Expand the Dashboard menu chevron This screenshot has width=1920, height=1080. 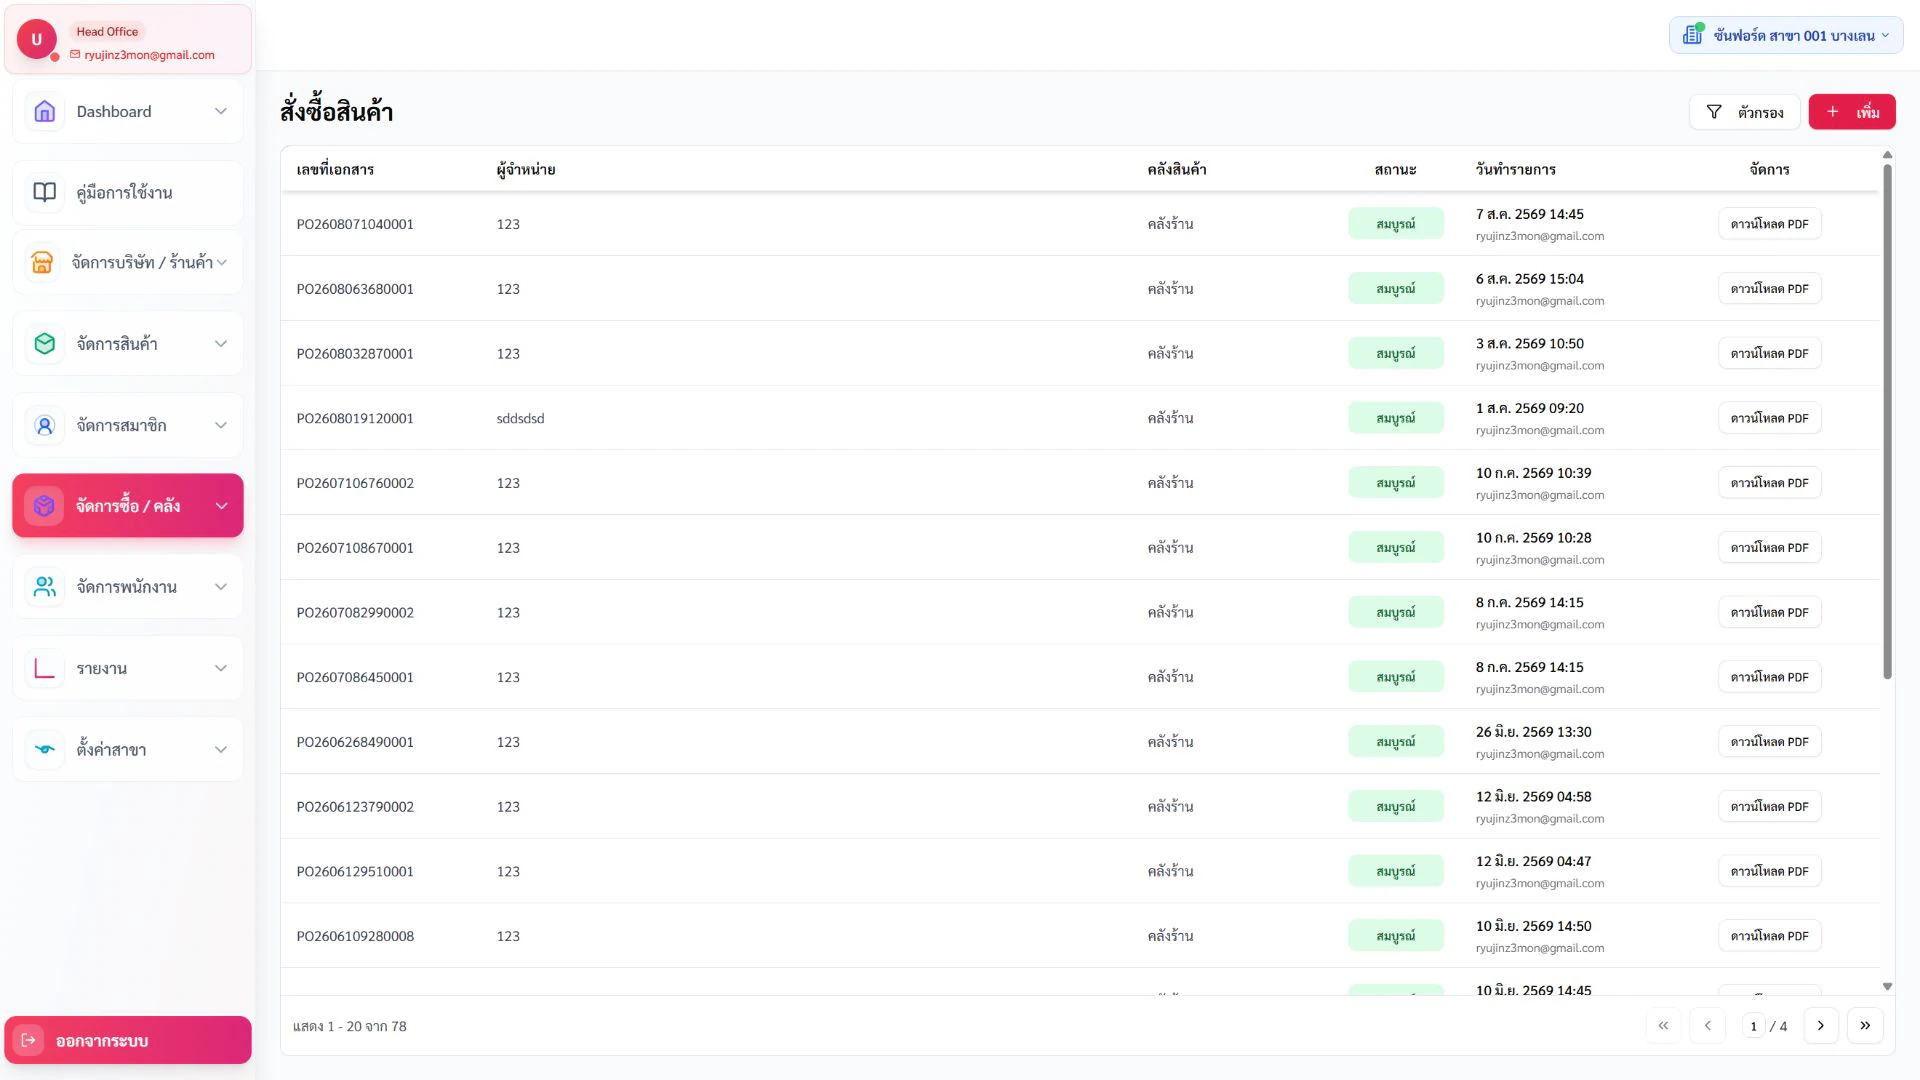click(x=221, y=111)
